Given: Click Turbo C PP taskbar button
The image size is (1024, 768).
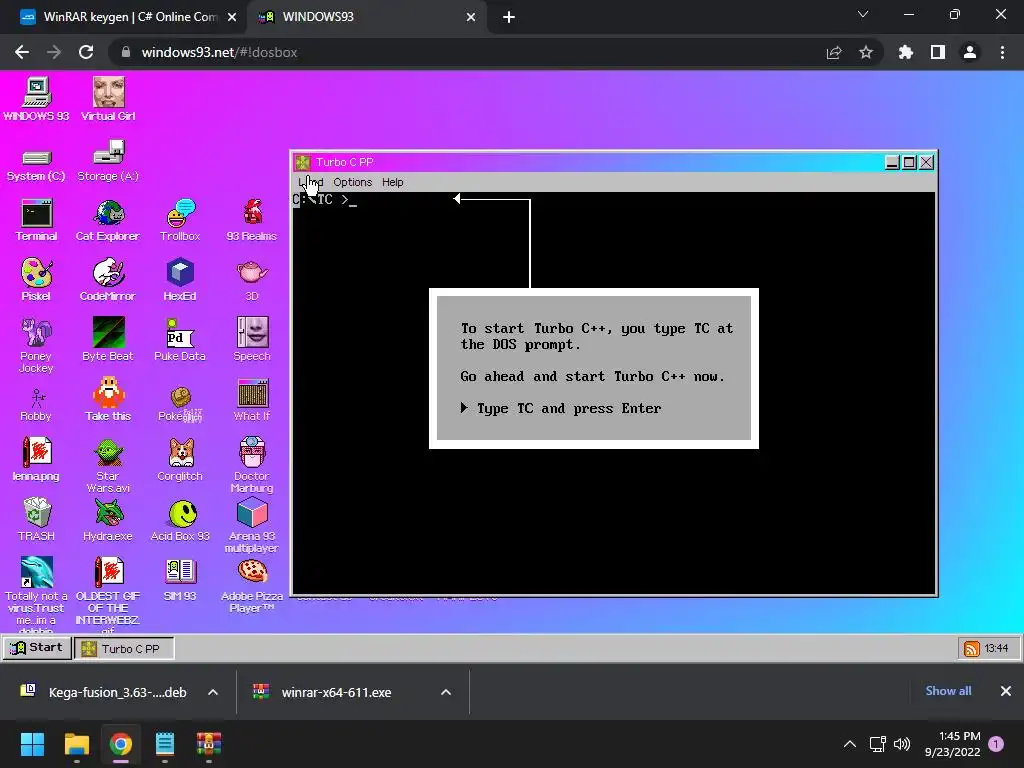Looking at the screenshot, I should (x=124, y=648).
